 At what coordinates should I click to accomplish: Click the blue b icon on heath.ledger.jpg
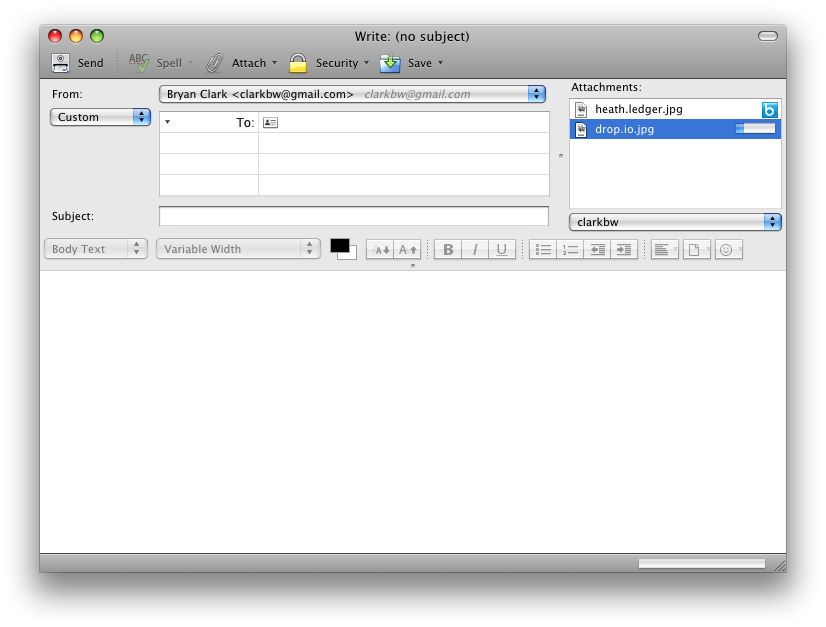point(770,110)
